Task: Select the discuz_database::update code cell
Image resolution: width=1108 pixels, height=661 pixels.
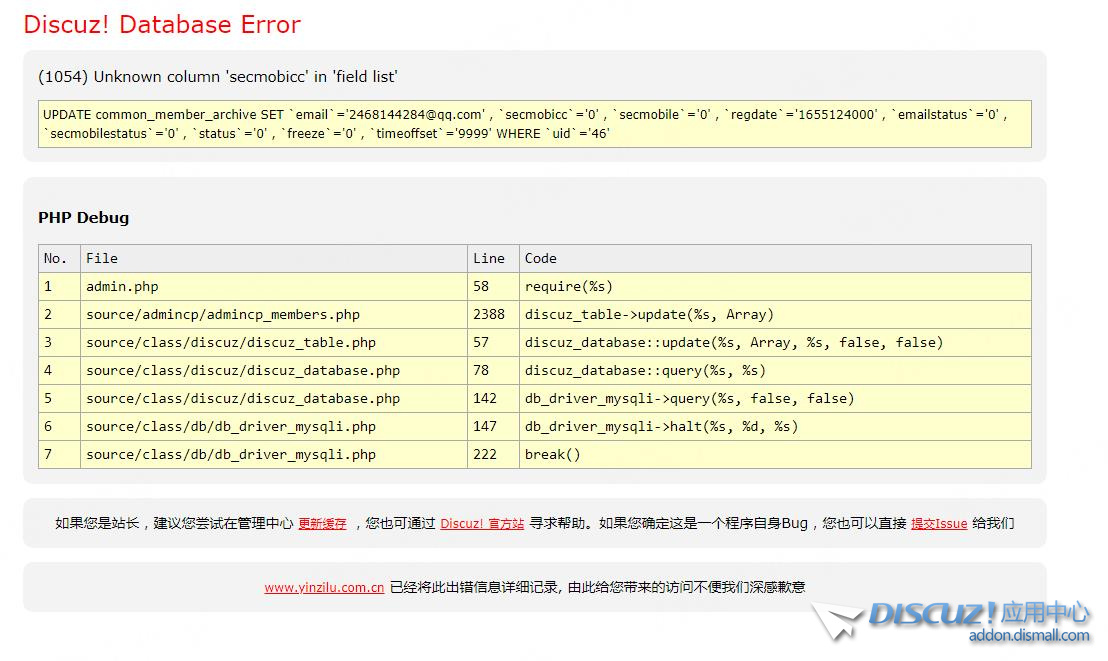Action: (x=775, y=342)
